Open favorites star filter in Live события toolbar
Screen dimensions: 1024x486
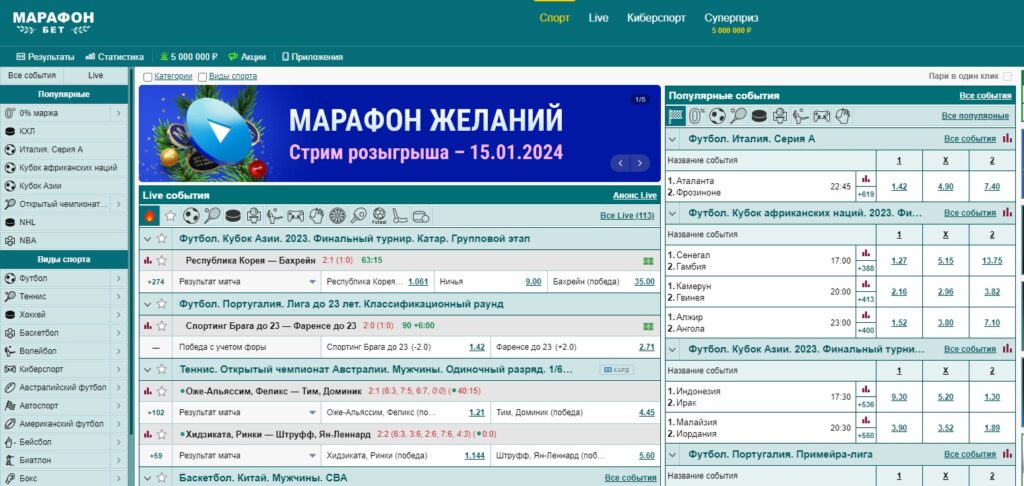coord(170,216)
